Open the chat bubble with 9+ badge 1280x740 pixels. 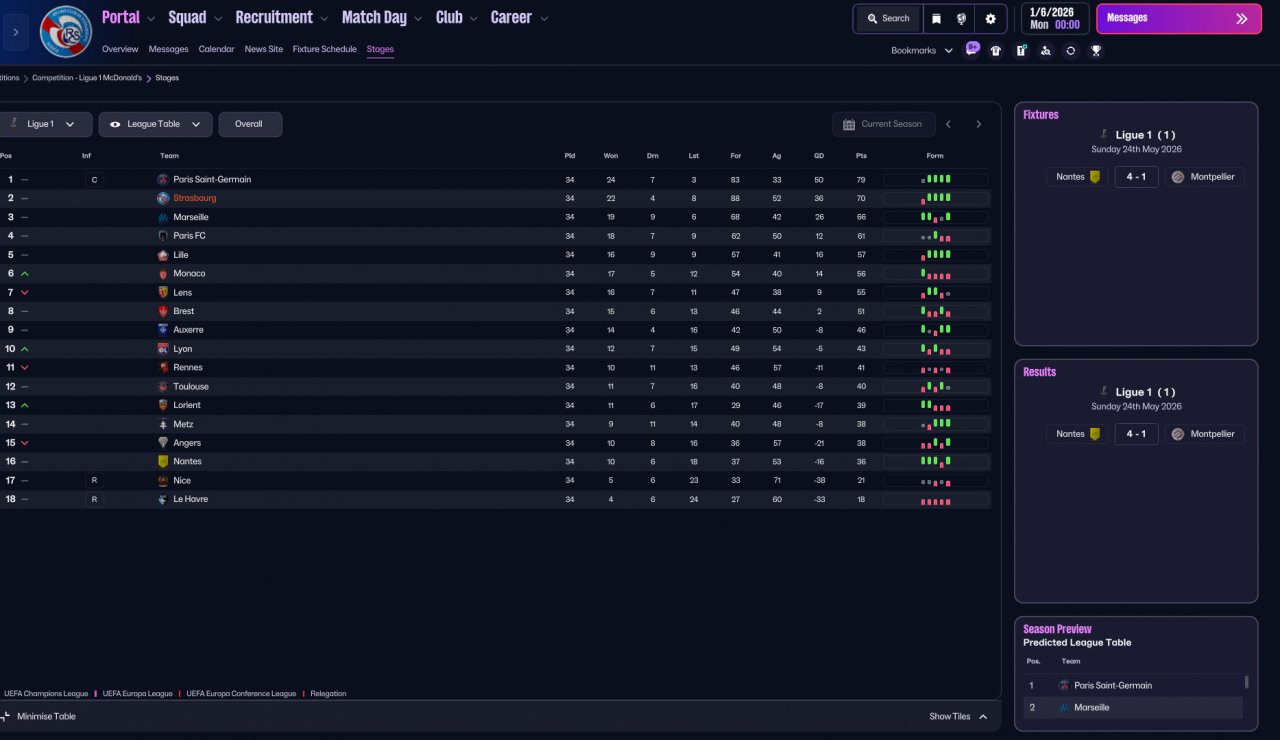coord(971,50)
